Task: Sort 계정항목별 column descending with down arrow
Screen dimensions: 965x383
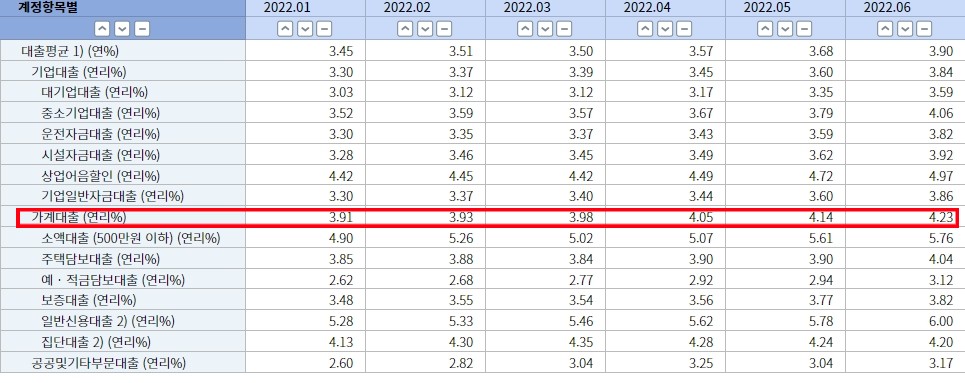Action: [x=122, y=29]
